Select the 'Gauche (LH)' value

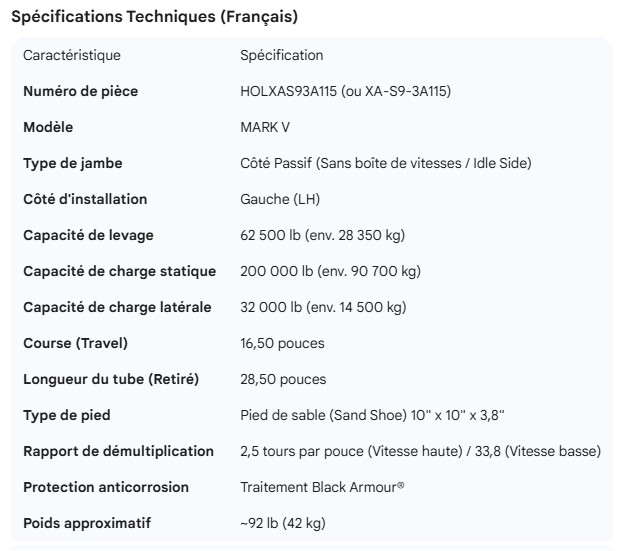[x=280, y=199]
